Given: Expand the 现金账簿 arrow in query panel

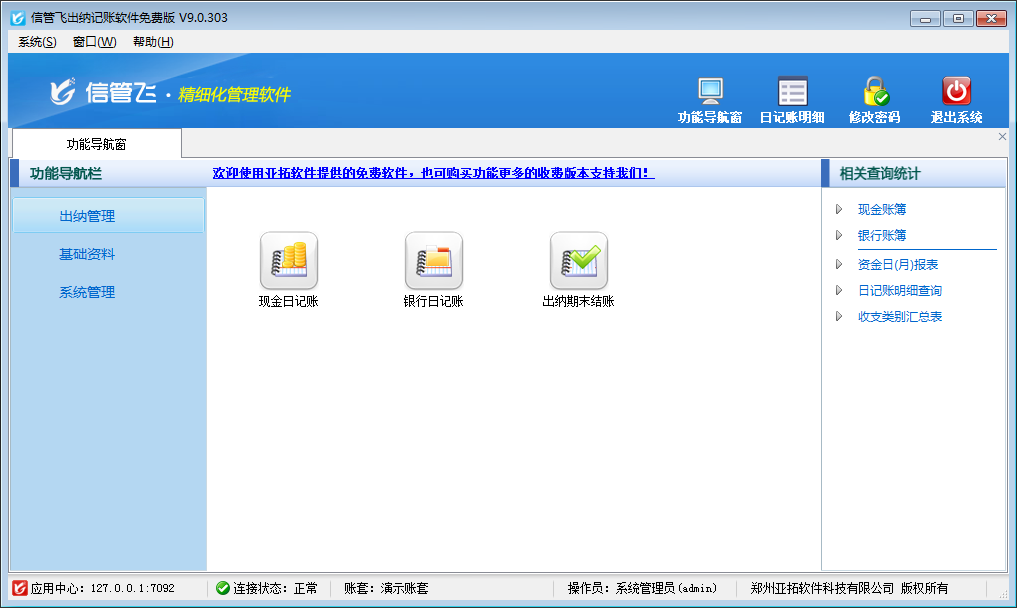Looking at the screenshot, I should 839,210.
